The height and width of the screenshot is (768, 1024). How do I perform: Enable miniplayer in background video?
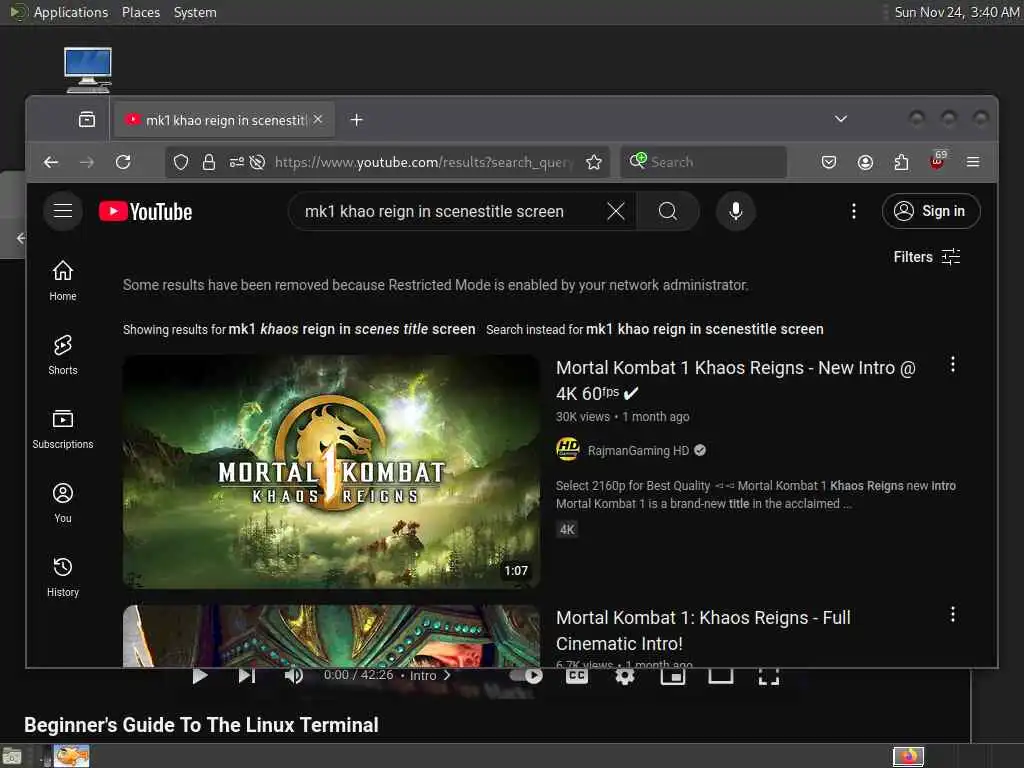click(673, 677)
